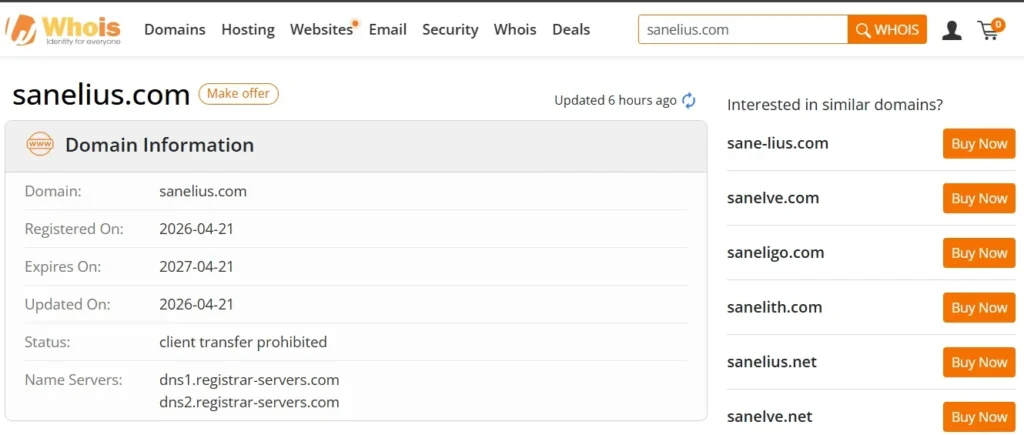Open the Hosting menu
The height and width of the screenshot is (435, 1024).
coord(248,29)
